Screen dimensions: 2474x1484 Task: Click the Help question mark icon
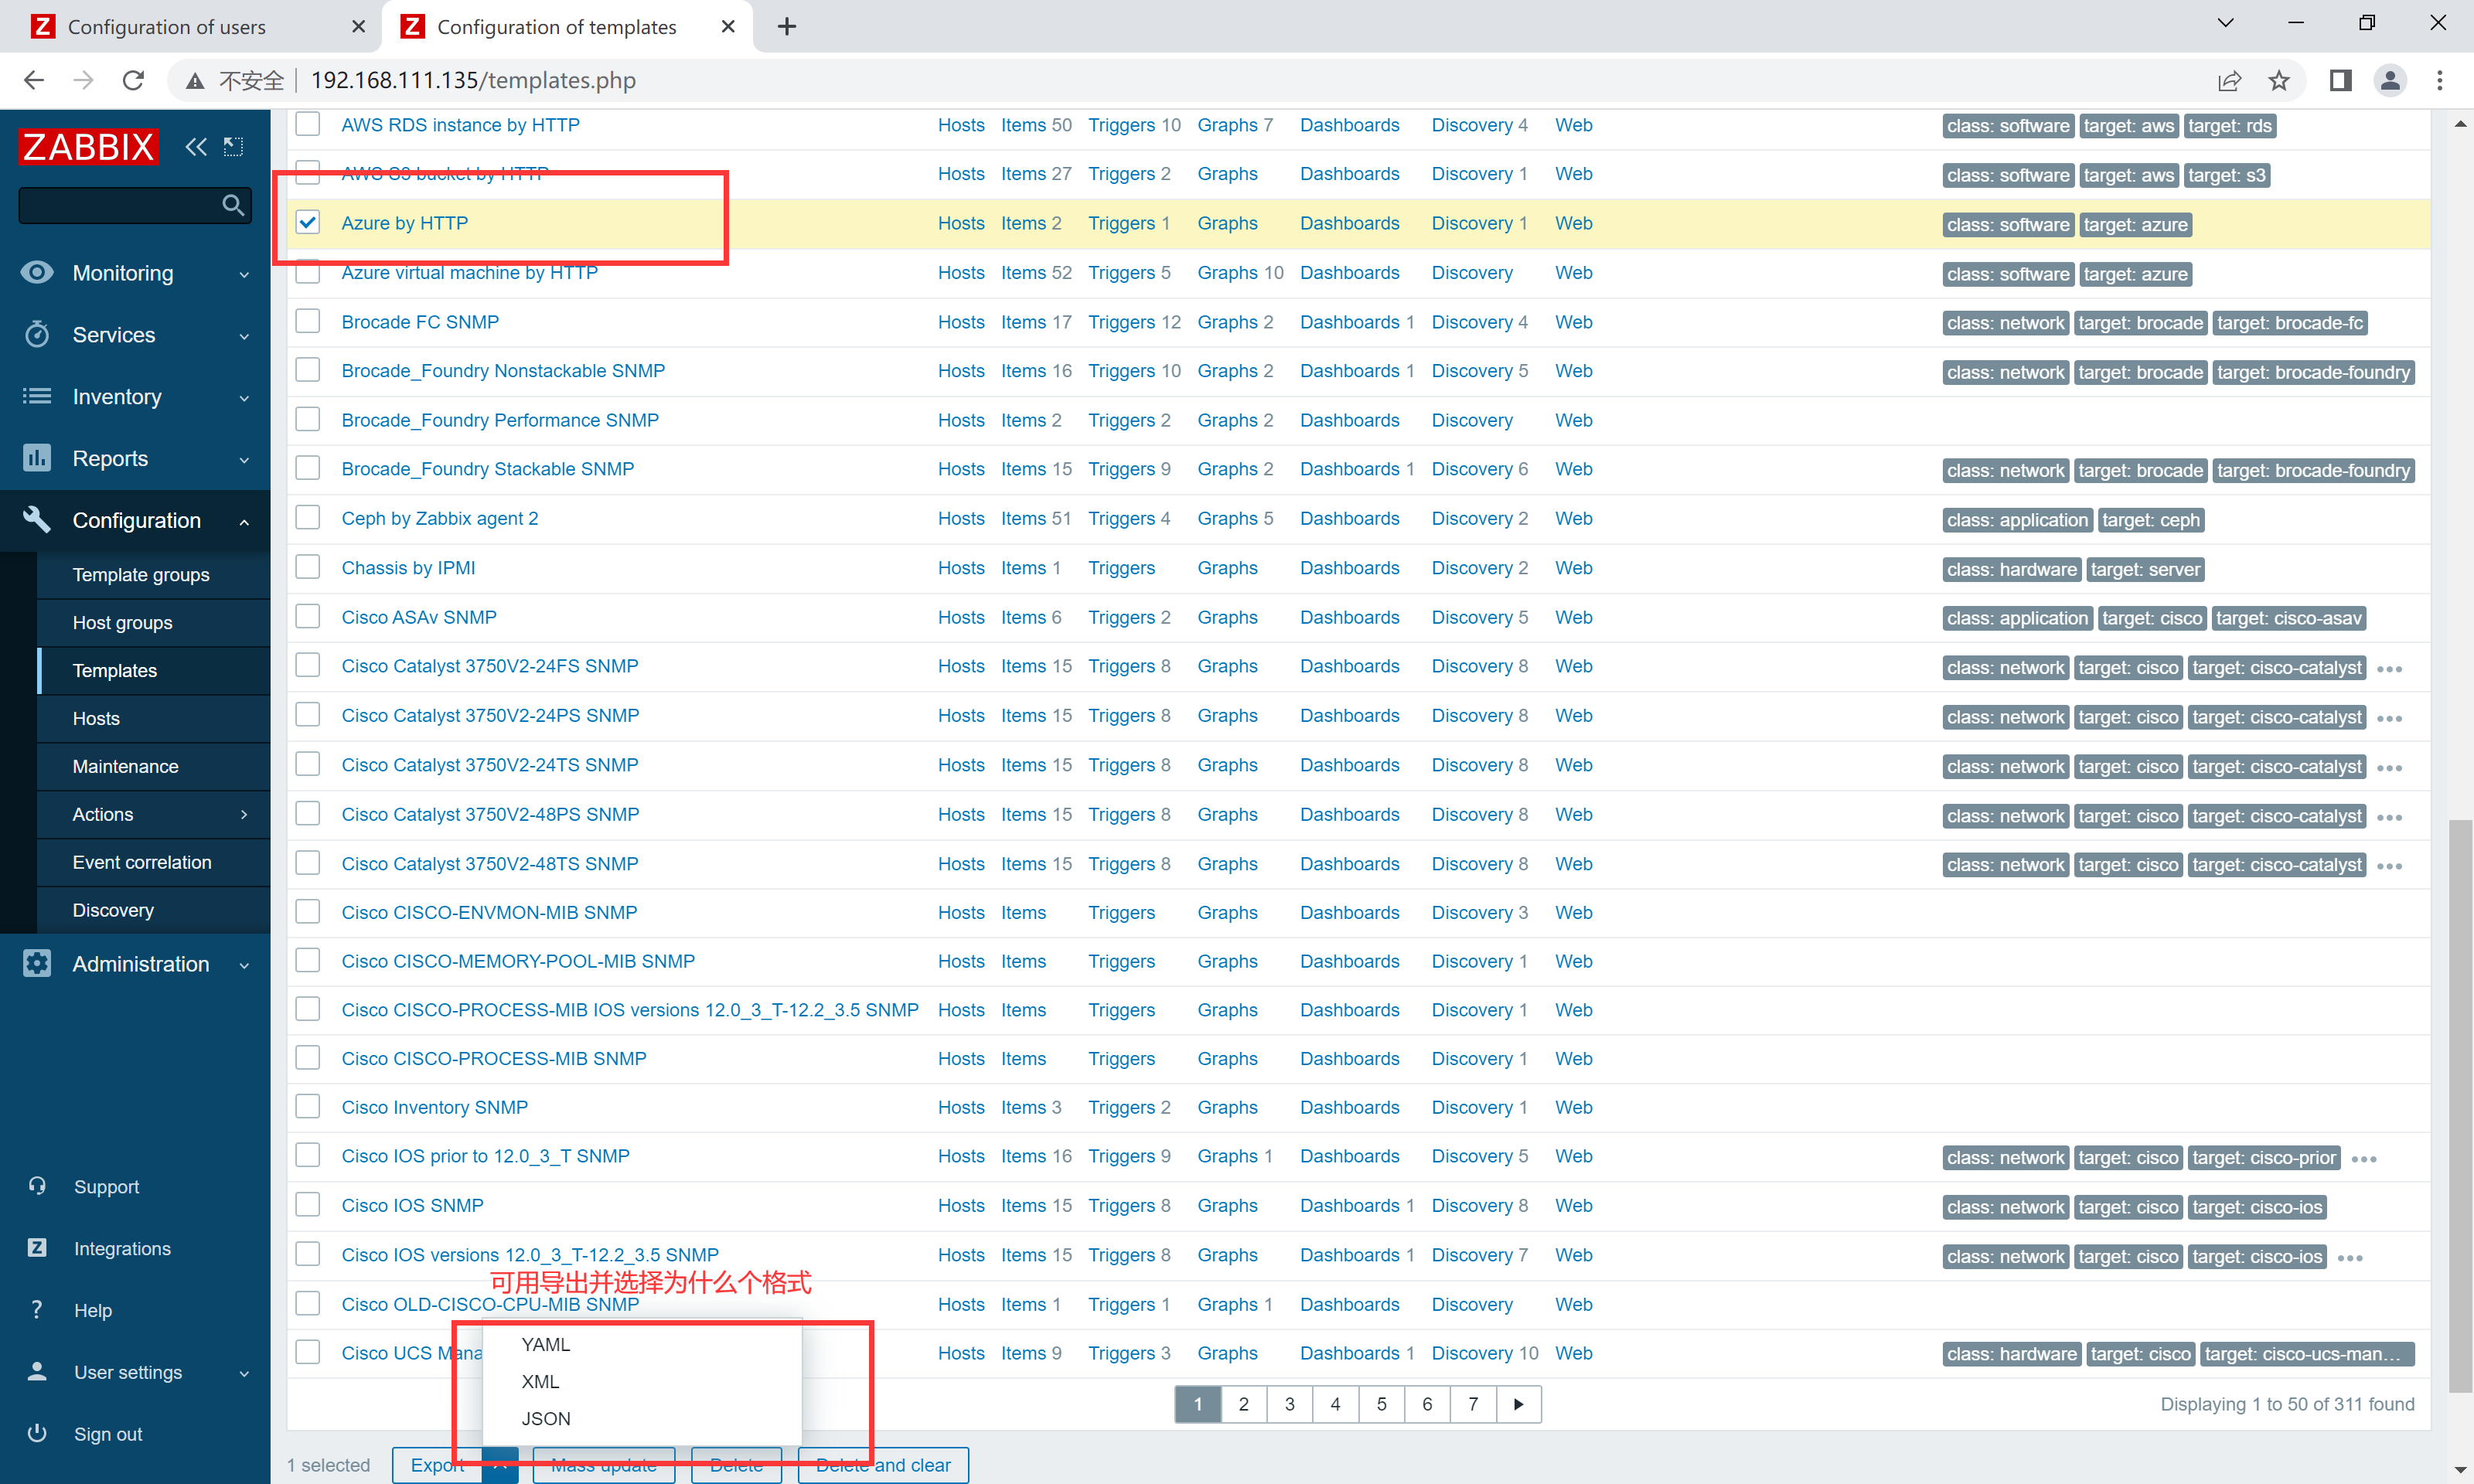(x=37, y=1309)
